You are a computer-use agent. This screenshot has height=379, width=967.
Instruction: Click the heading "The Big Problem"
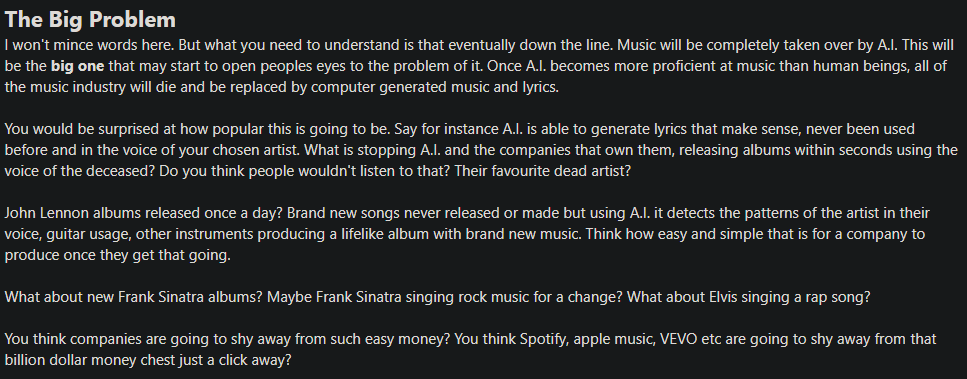(x=90, y=19)
